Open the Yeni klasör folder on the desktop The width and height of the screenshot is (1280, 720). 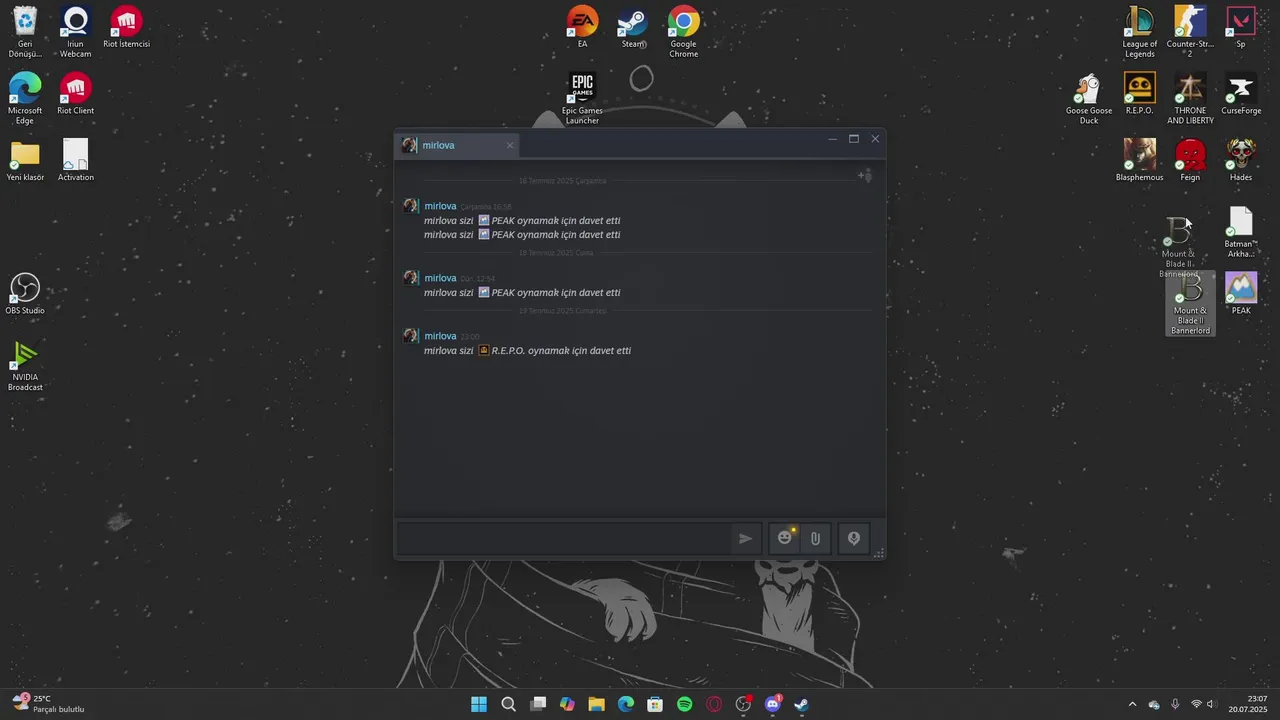(25, 160)
